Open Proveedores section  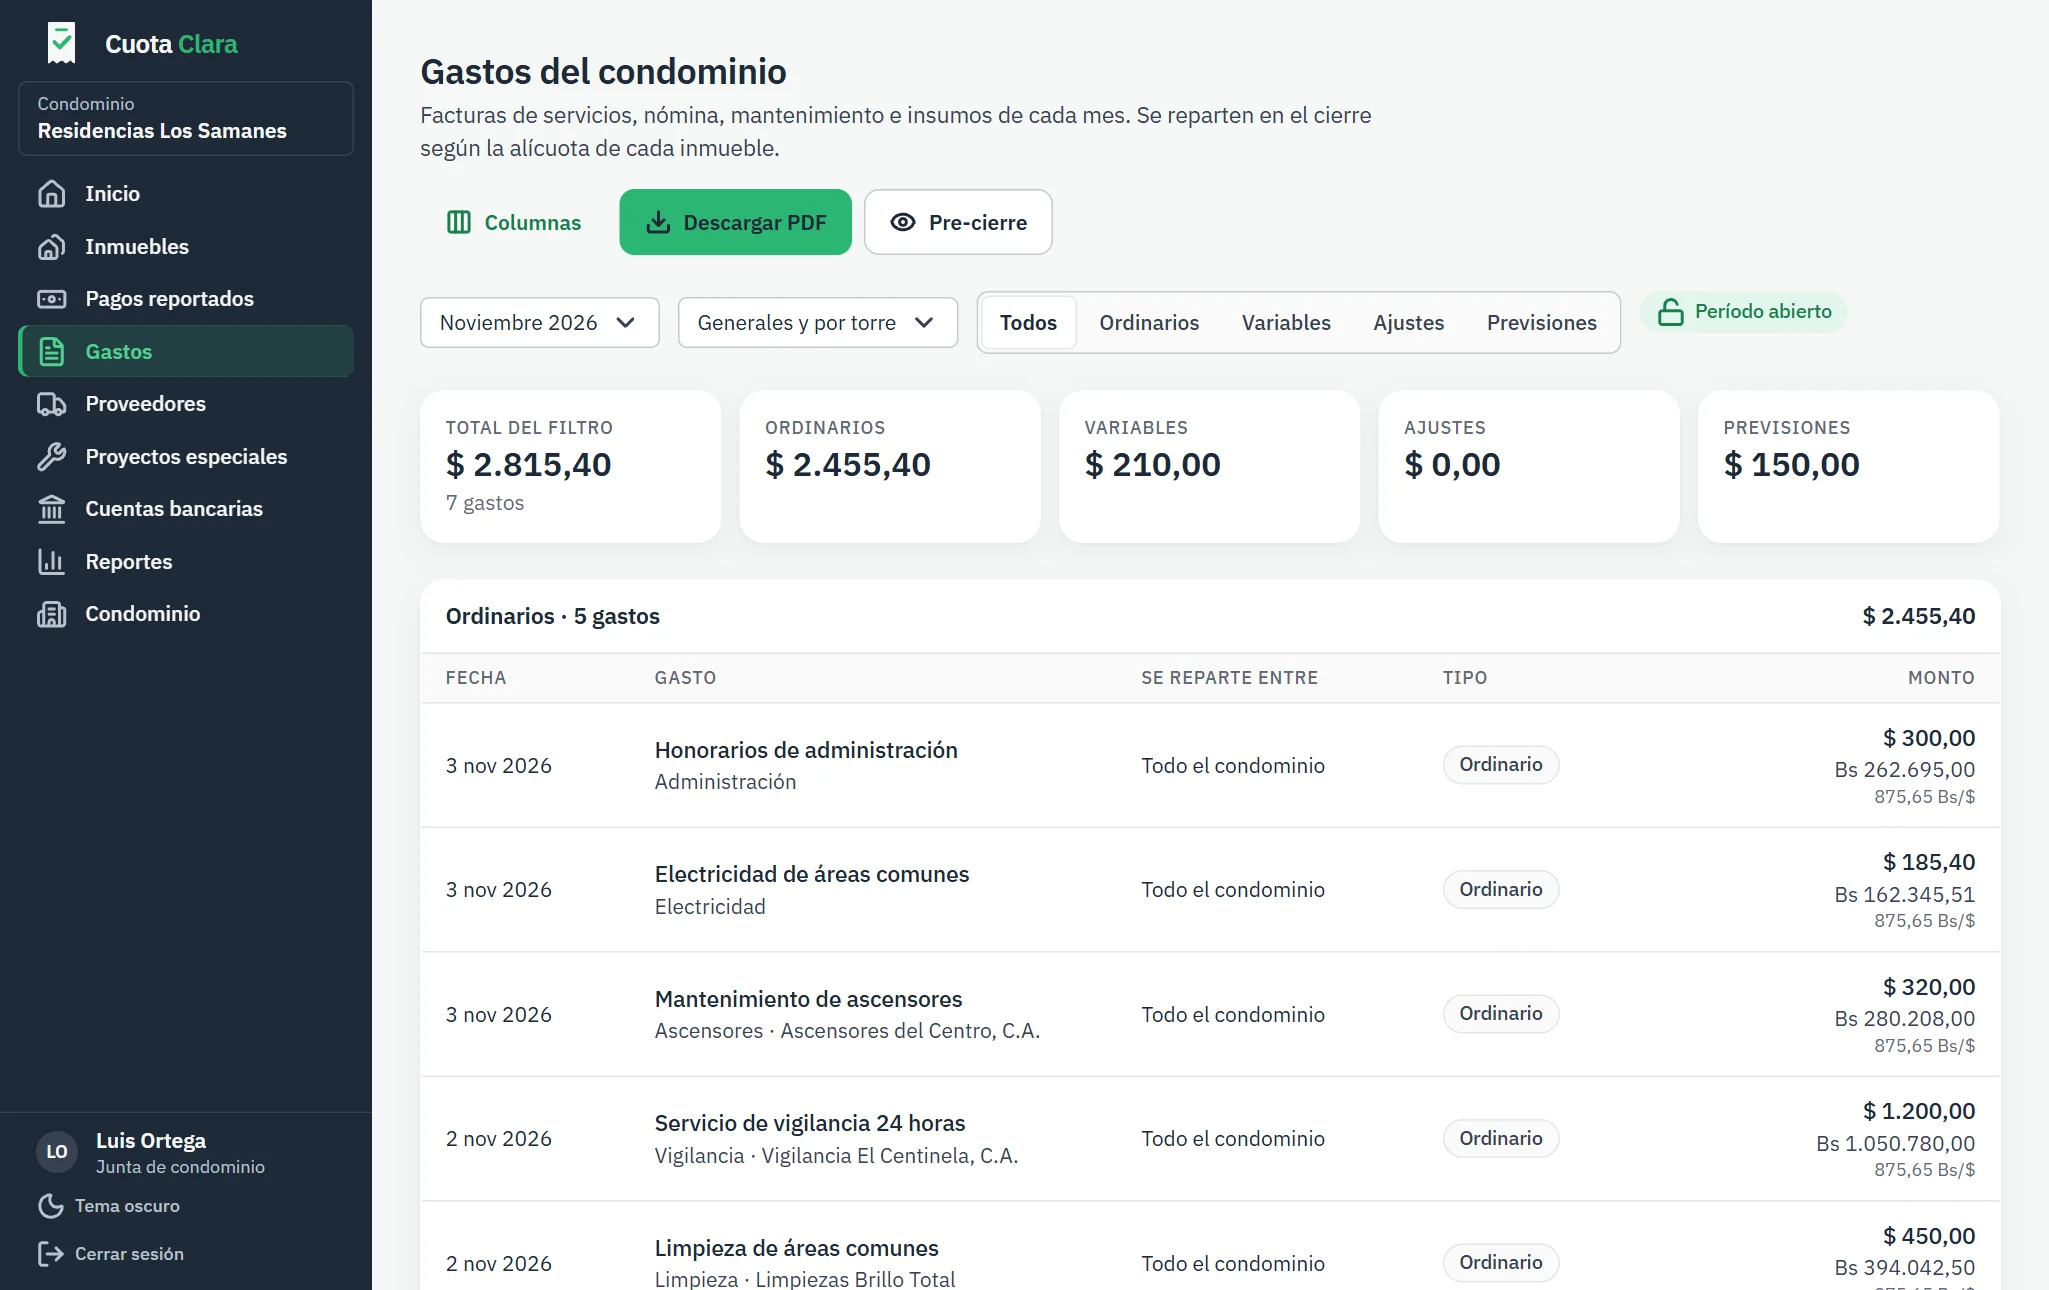coord(186,404)
